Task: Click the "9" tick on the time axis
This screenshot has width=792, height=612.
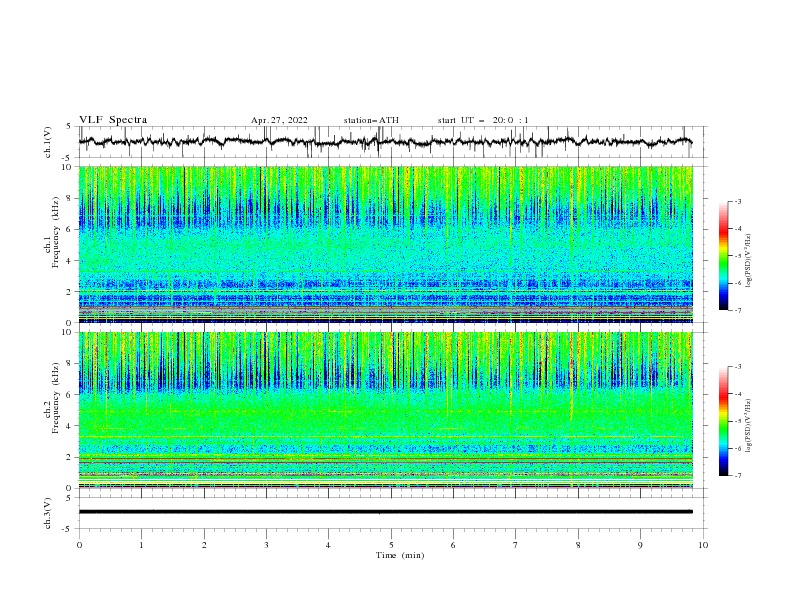Action: (x=640, y=545)
